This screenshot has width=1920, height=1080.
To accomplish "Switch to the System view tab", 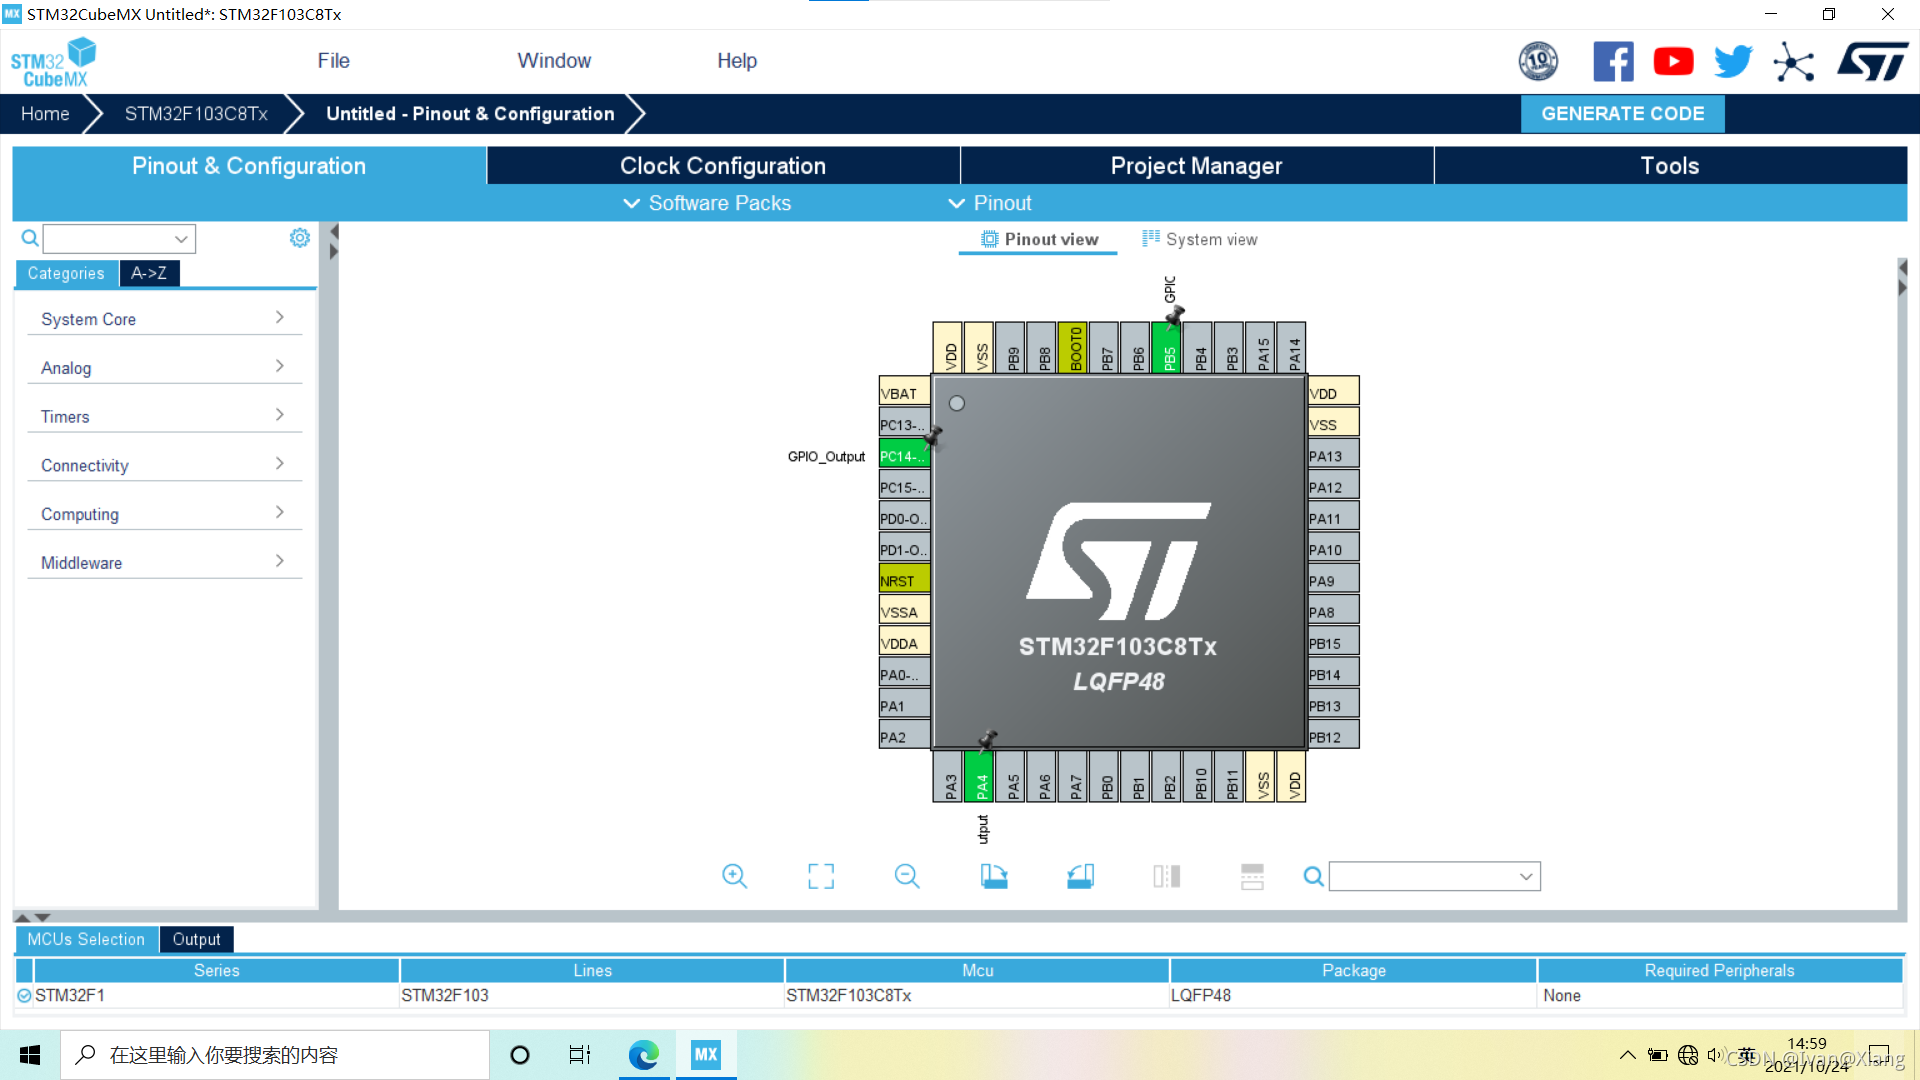I will (x=1199, y=240).
